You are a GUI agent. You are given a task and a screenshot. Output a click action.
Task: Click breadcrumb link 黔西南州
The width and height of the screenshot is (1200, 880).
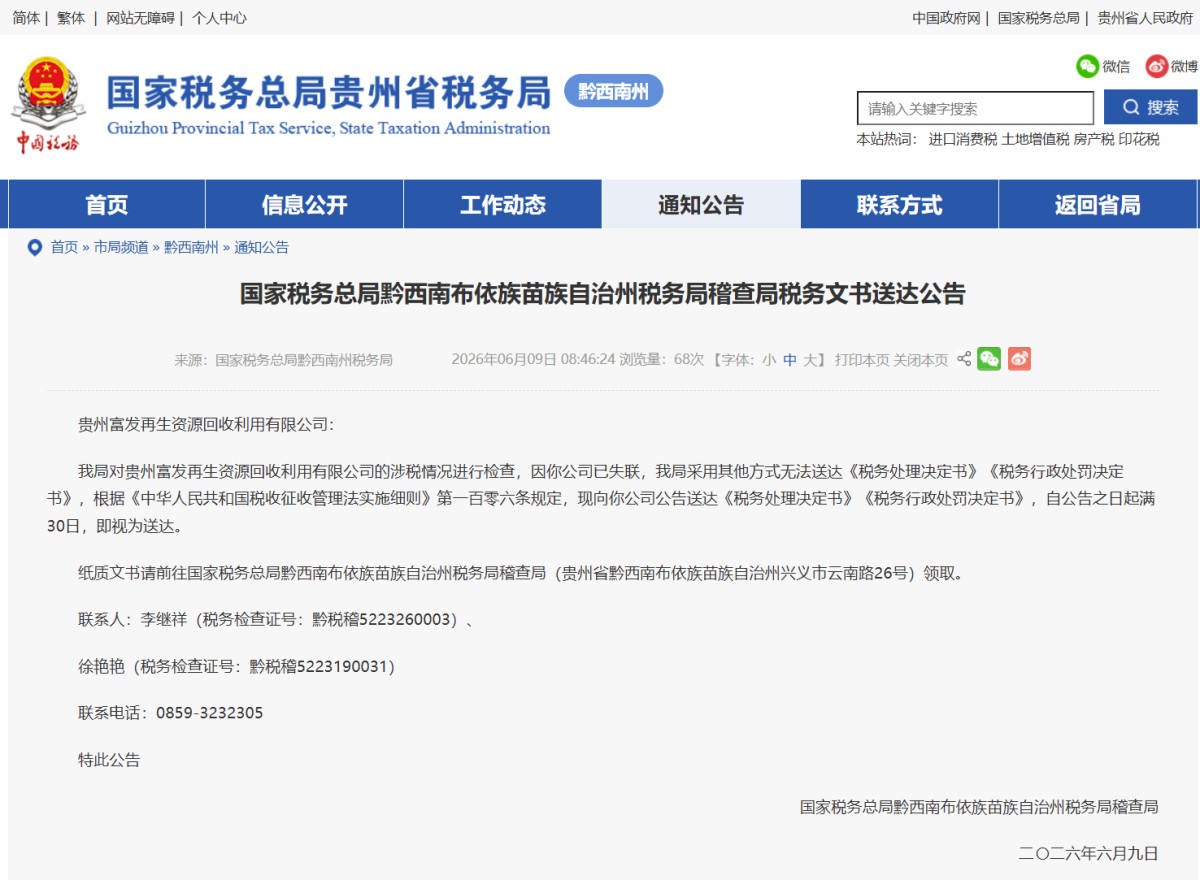(x=191, y=247)
